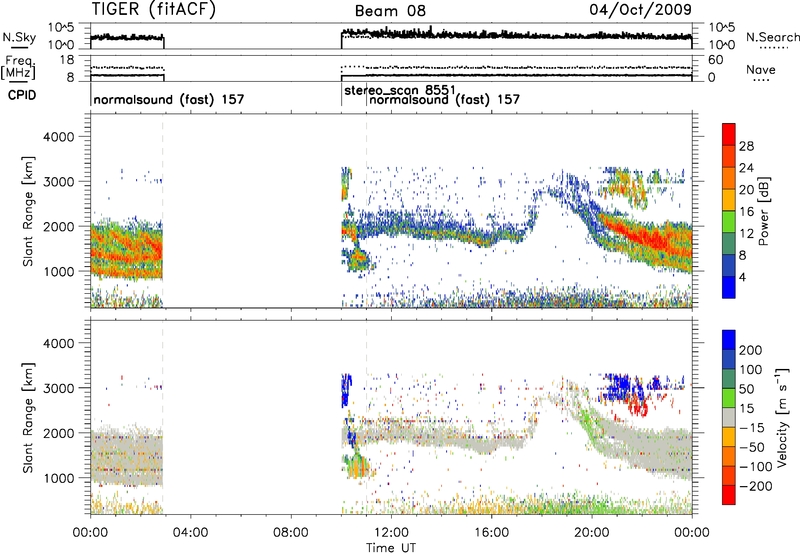Click Slant Range [km] label of the power panel
The height and width of the screenshot is (554, 800).
tap(28, 212)
